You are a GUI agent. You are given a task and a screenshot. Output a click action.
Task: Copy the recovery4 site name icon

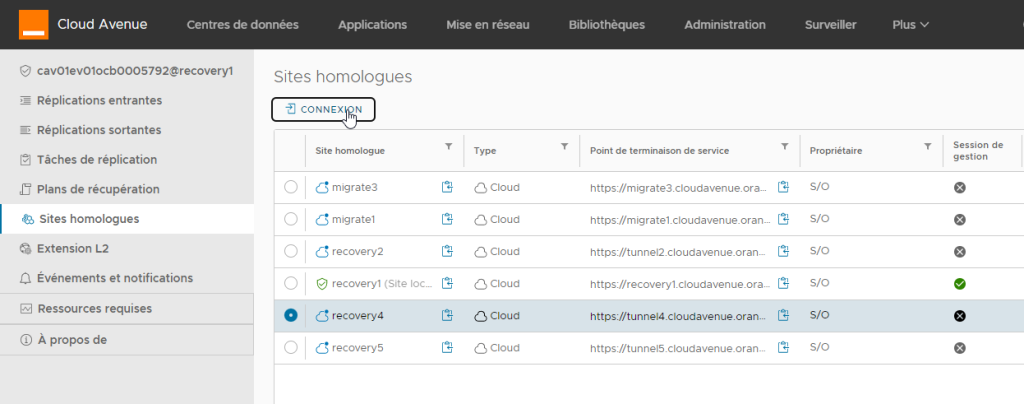click(x=447, y=315)
